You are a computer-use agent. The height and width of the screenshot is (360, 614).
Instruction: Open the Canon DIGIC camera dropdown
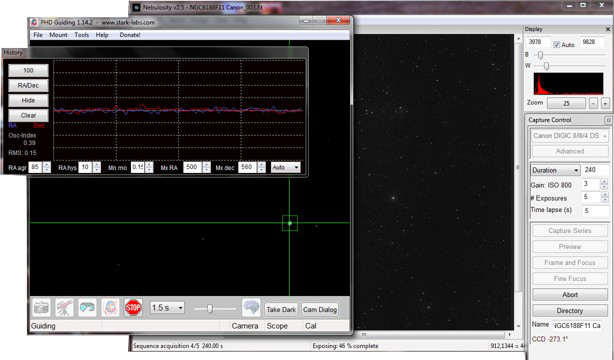point(570,136)
